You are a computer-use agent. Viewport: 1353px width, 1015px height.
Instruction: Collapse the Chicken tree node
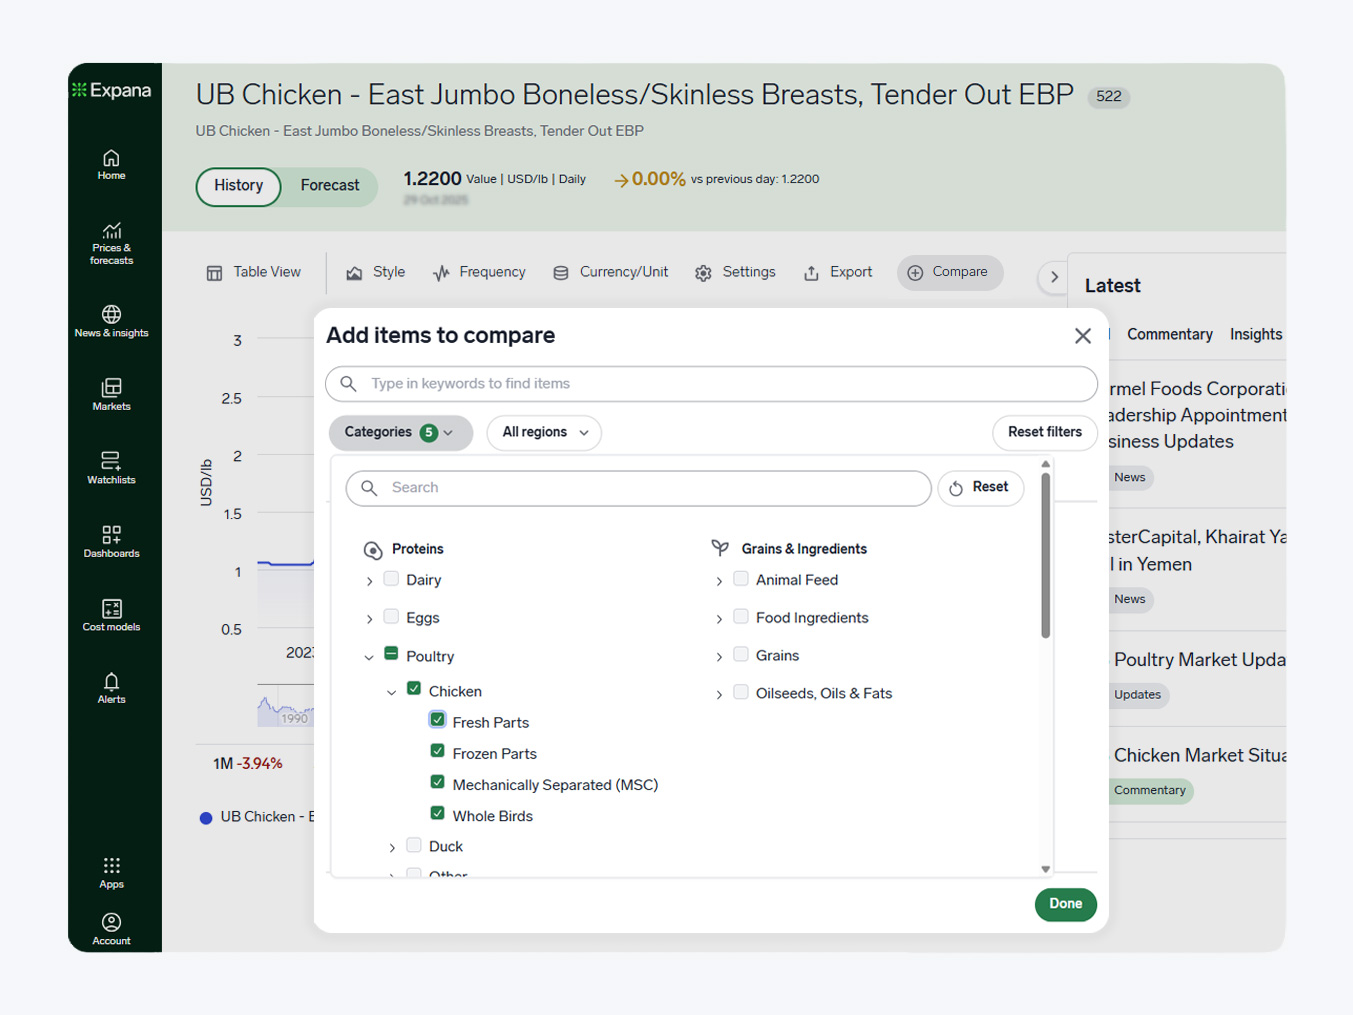[392, 692]
